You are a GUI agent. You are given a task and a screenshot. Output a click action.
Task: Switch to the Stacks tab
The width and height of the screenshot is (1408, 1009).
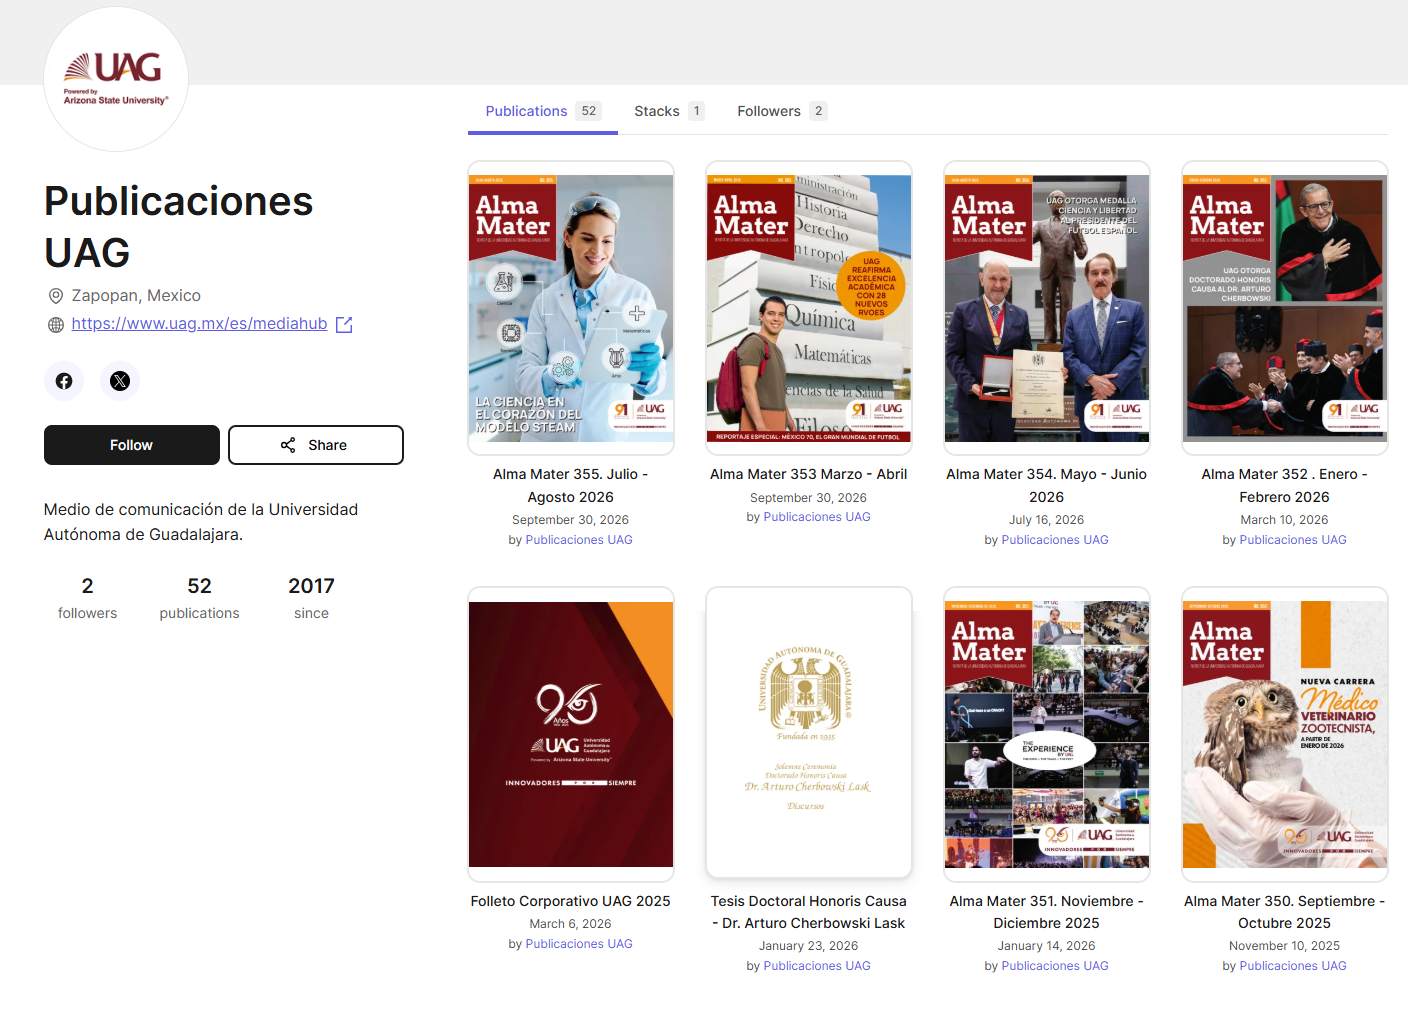coord(669,111)
